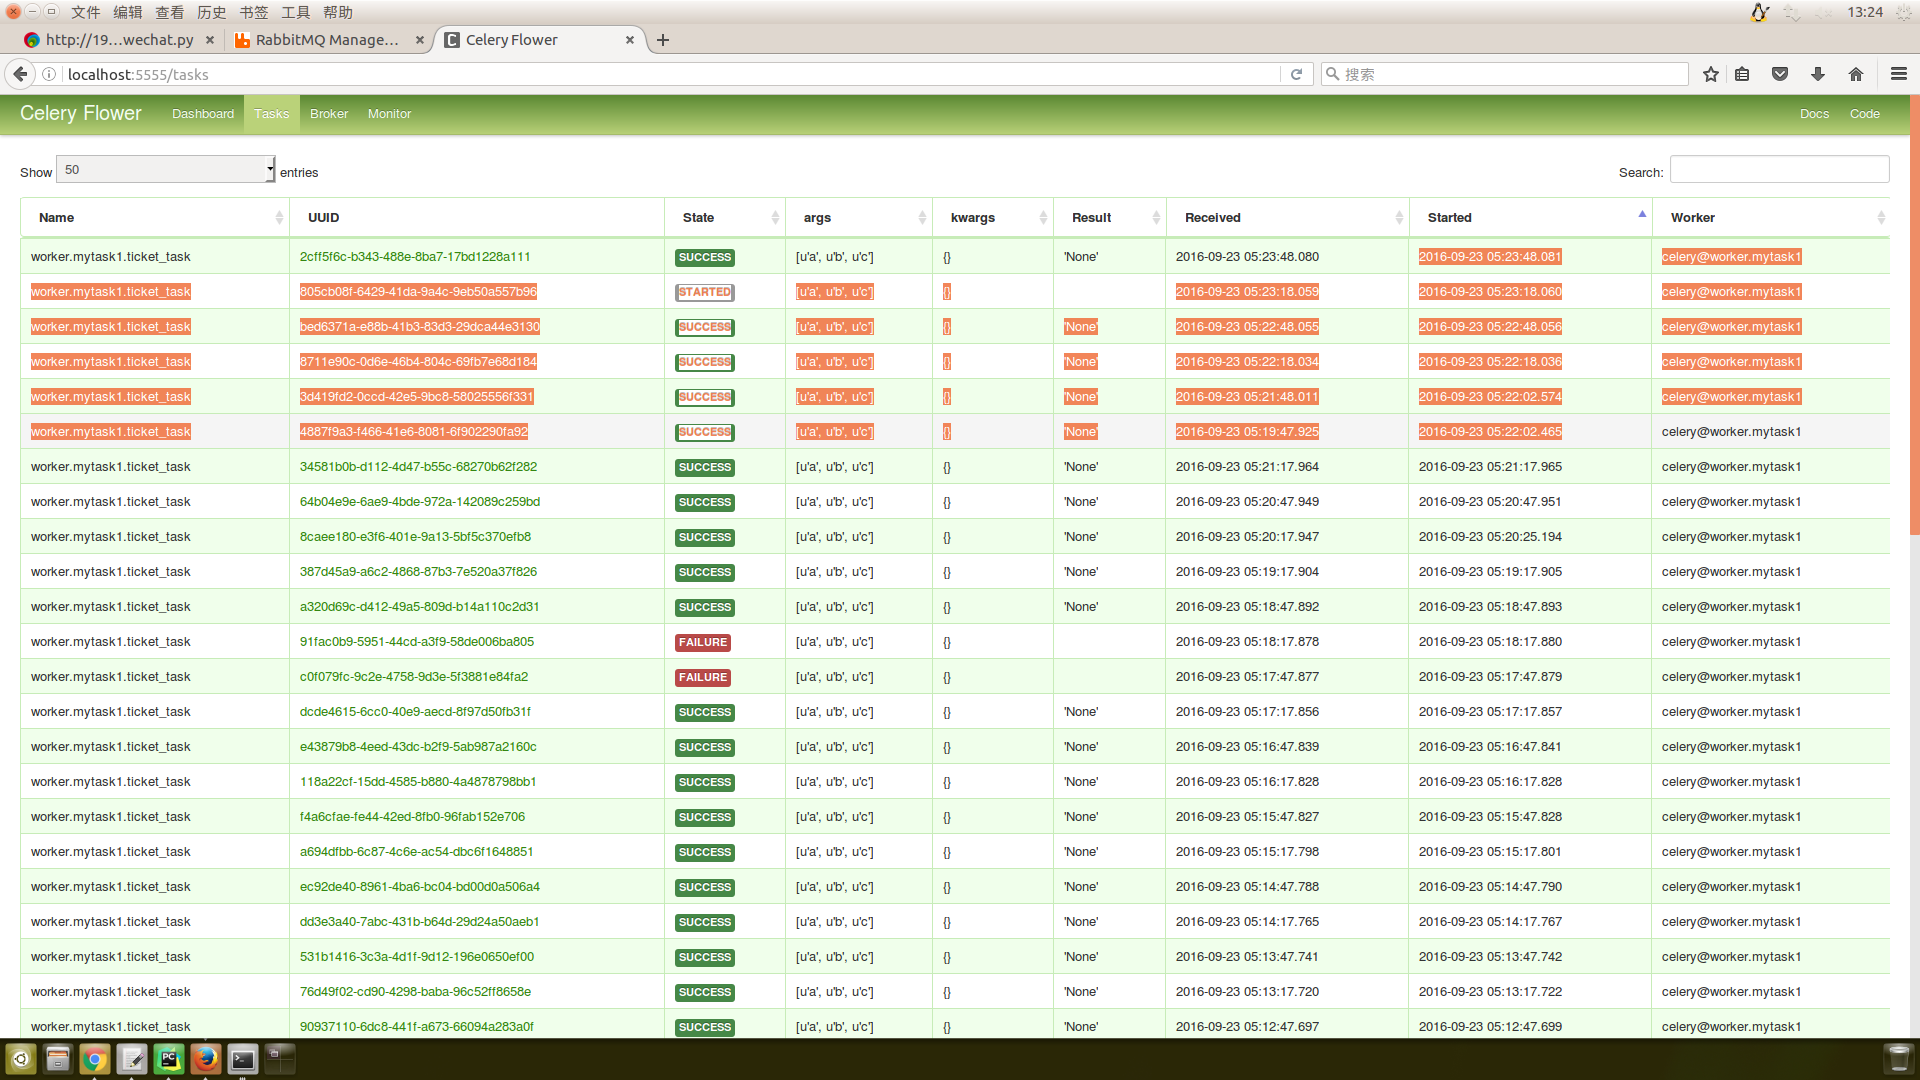Open the hamburger menu icon
The image size is (1920, 1080).
(x=1899, y=74)
